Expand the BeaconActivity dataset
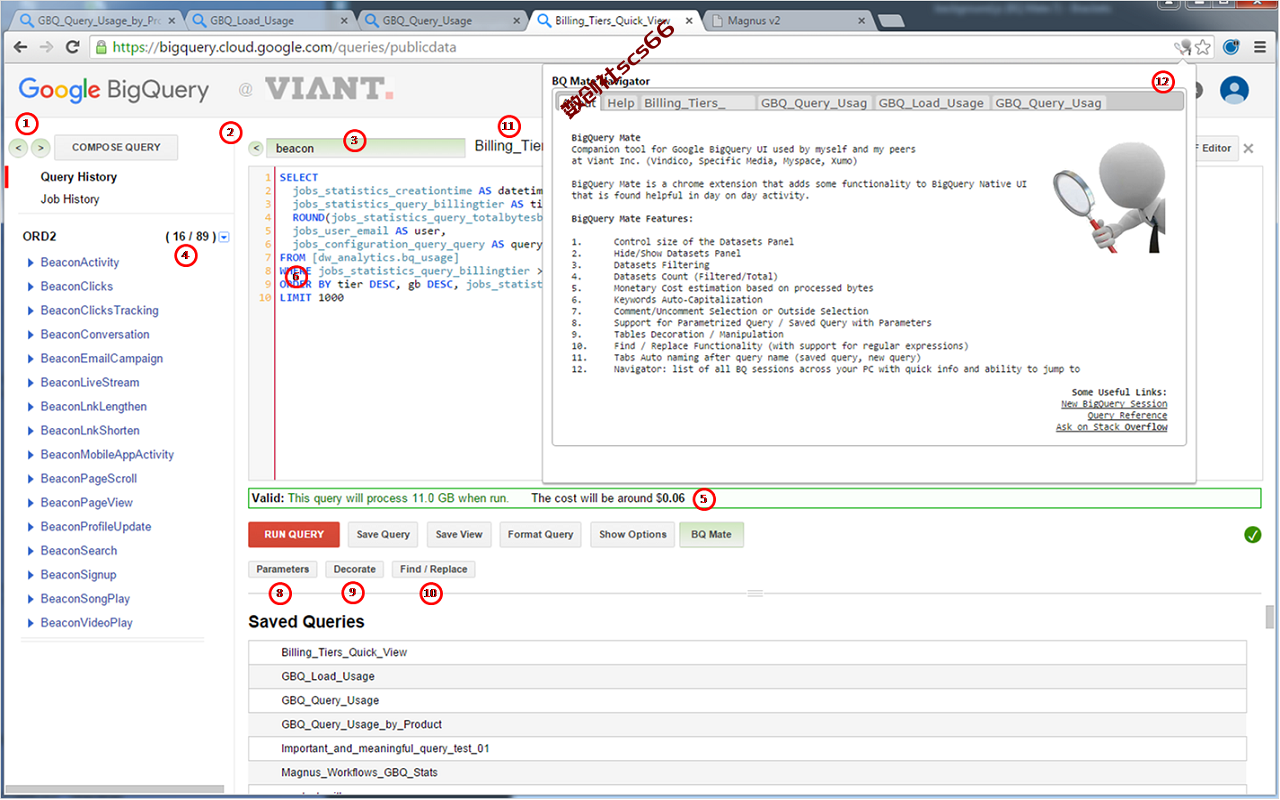 (31, 263)
